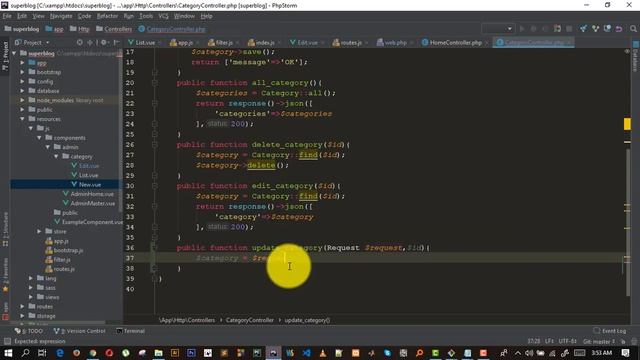
Task: Expand the config folder
Action: [x=22, y=81]
